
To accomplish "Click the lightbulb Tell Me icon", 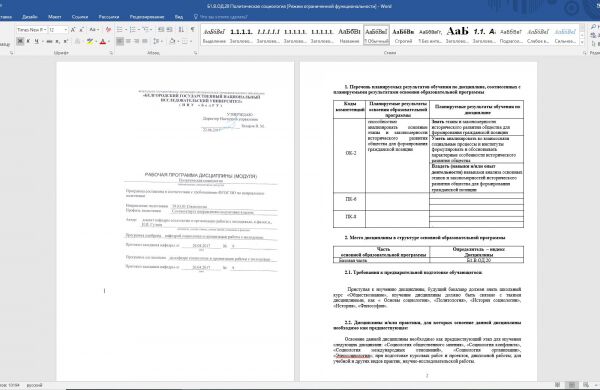I will [x=196, y=17].
